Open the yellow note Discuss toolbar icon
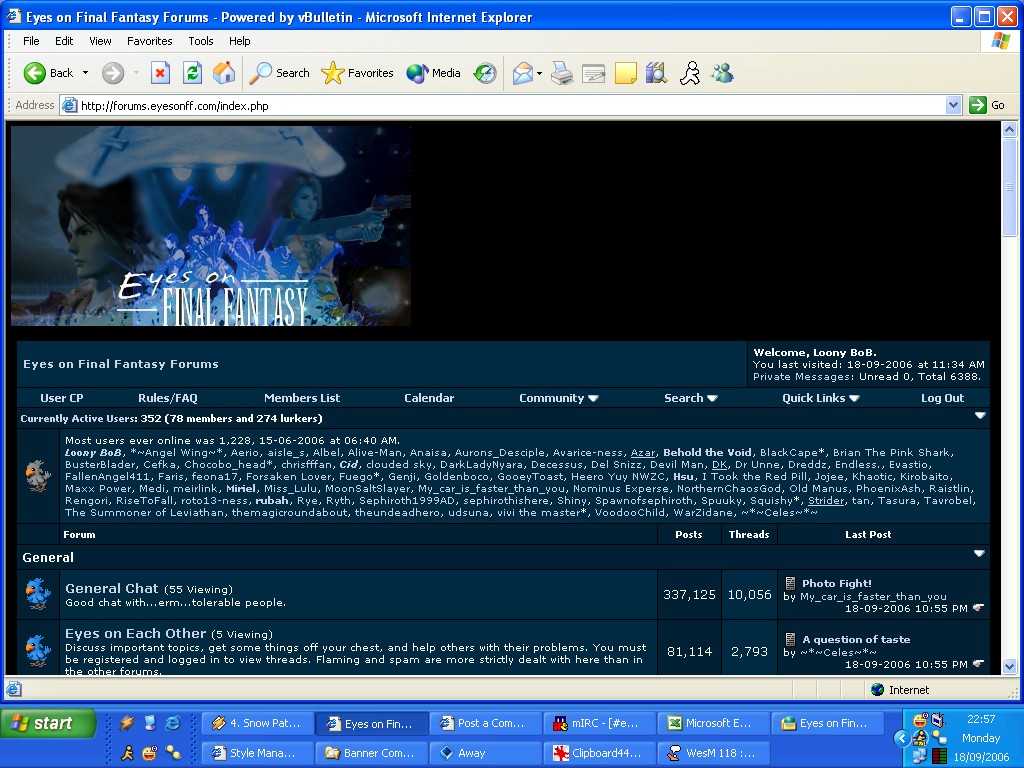 pyautogui.click(x=626, y=73)
